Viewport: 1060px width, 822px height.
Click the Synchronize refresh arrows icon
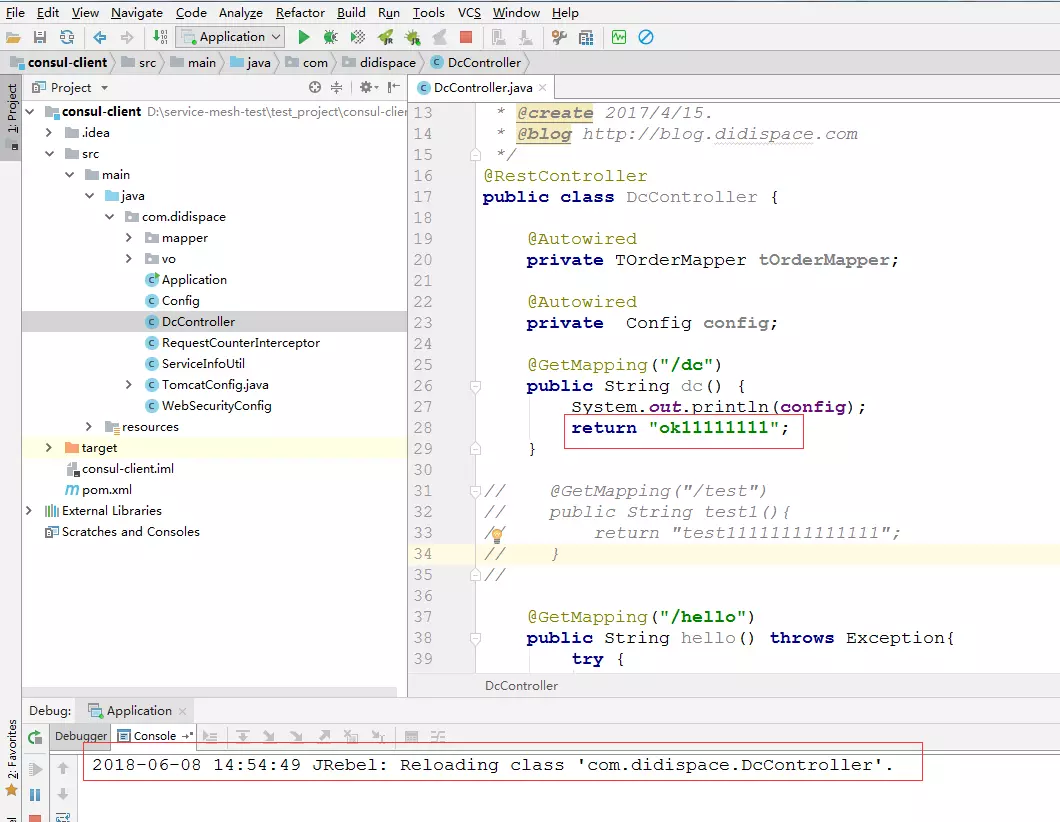(66, 37)
